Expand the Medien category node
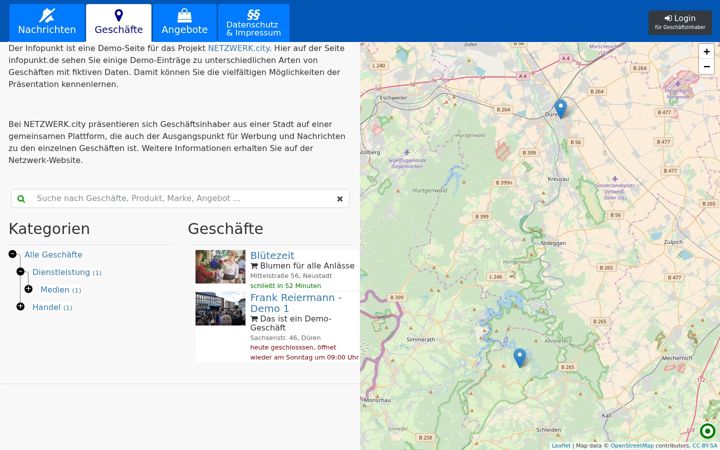 coord(28,289)
